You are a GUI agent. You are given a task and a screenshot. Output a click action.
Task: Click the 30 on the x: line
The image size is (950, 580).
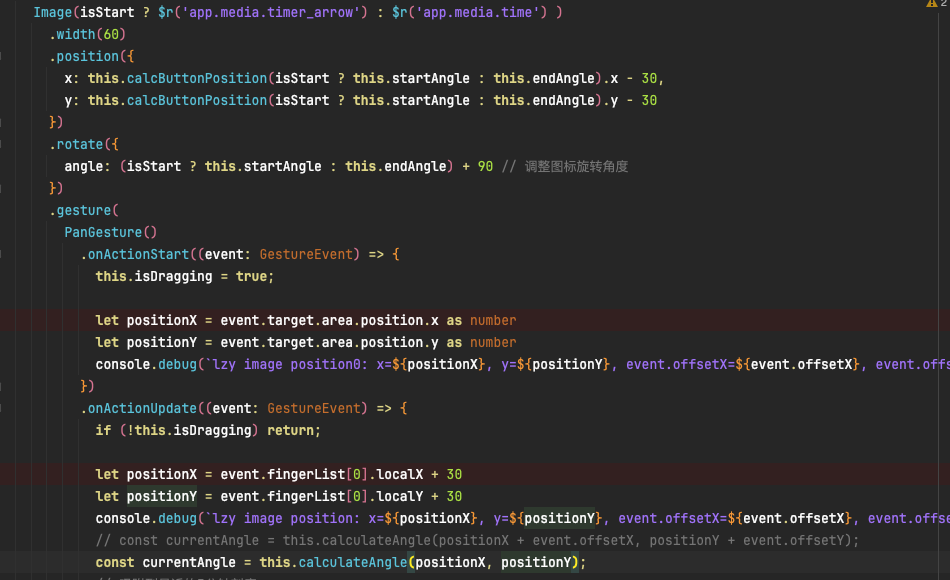pos(649,78)
